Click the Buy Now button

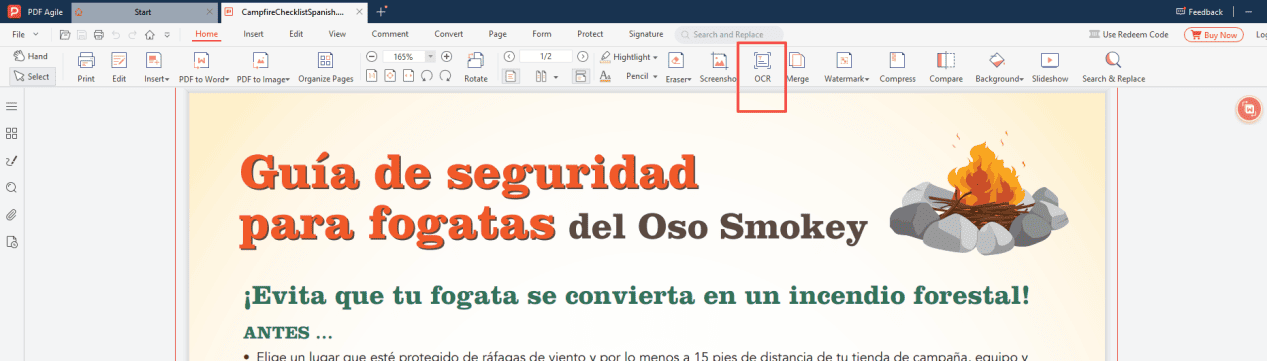(1213, 34)
